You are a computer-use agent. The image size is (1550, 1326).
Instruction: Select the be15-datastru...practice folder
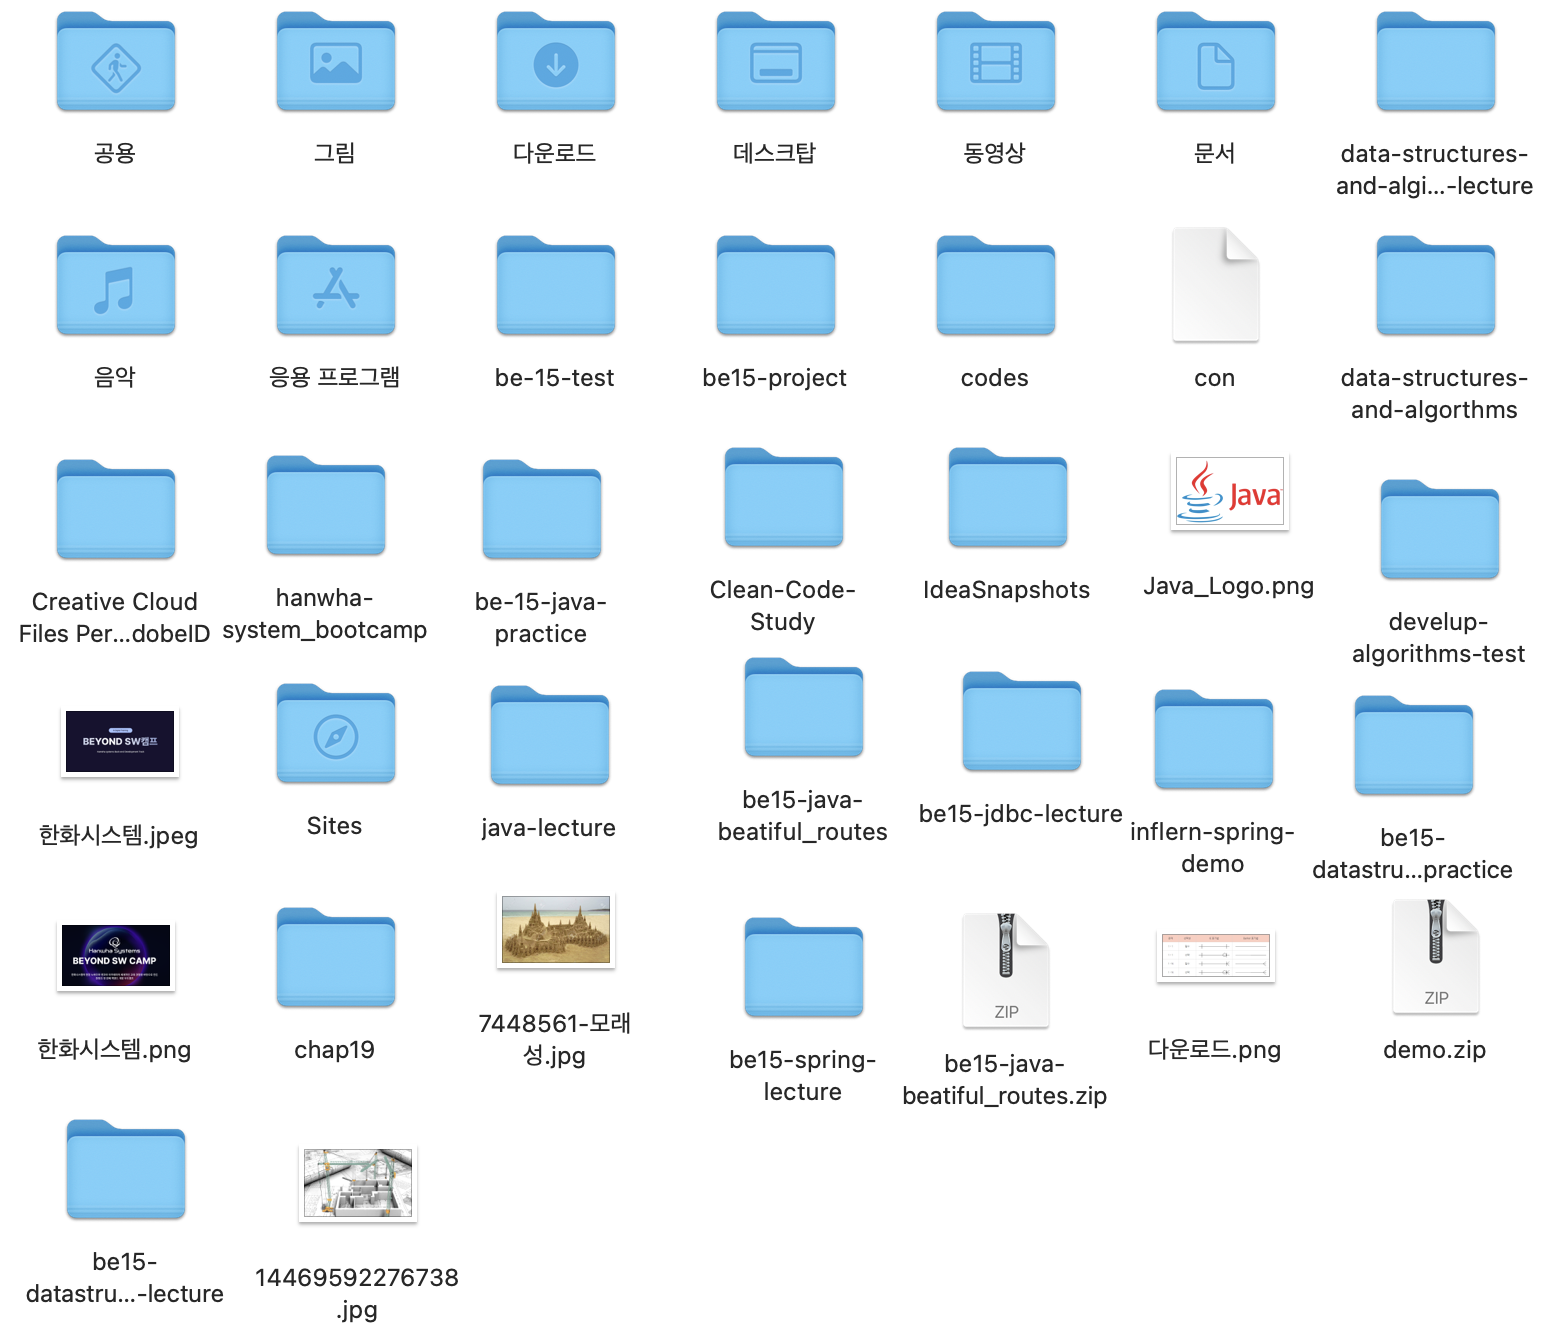point(1414,746)
